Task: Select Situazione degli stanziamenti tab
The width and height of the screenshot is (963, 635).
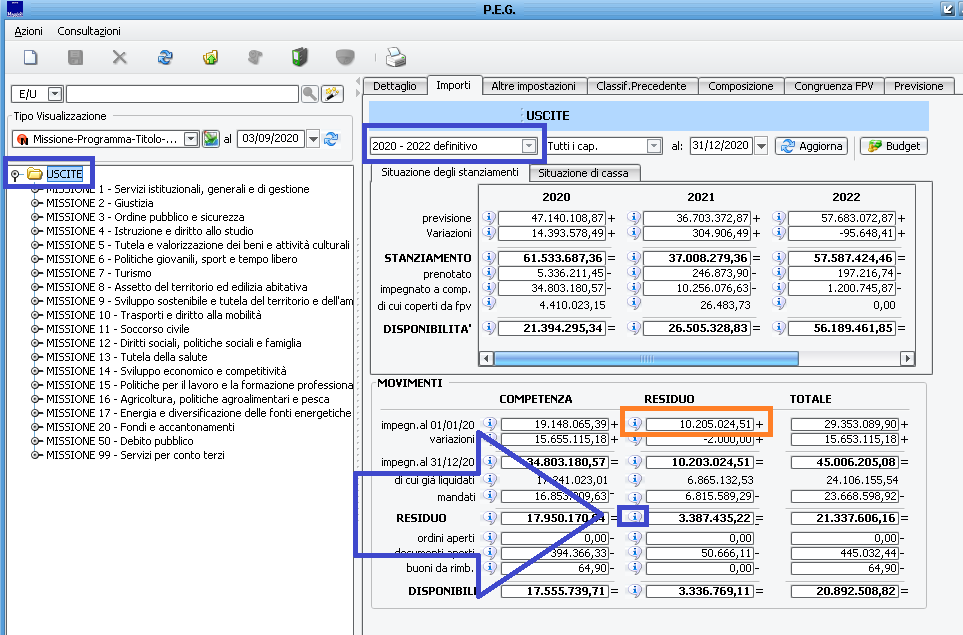Action: pos(450,173)
